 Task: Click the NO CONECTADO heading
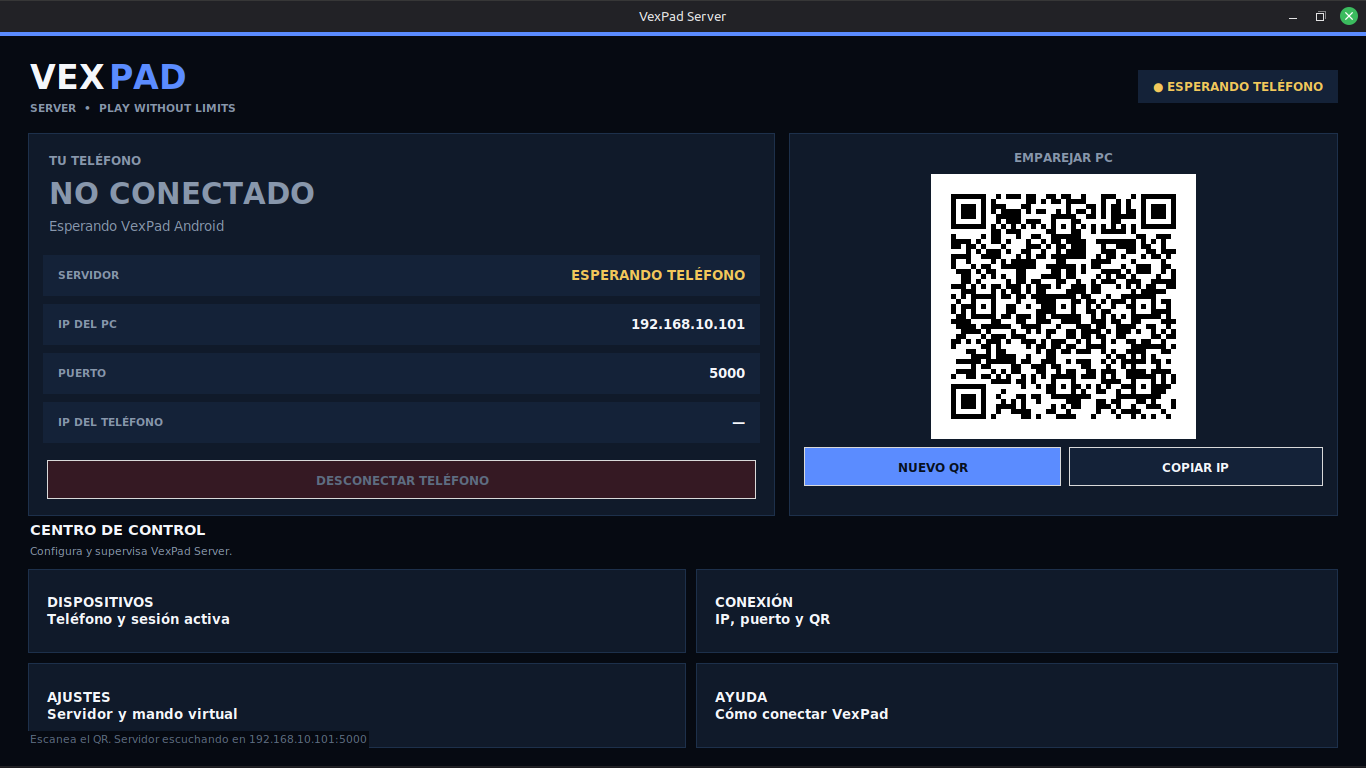pos(182,193)
